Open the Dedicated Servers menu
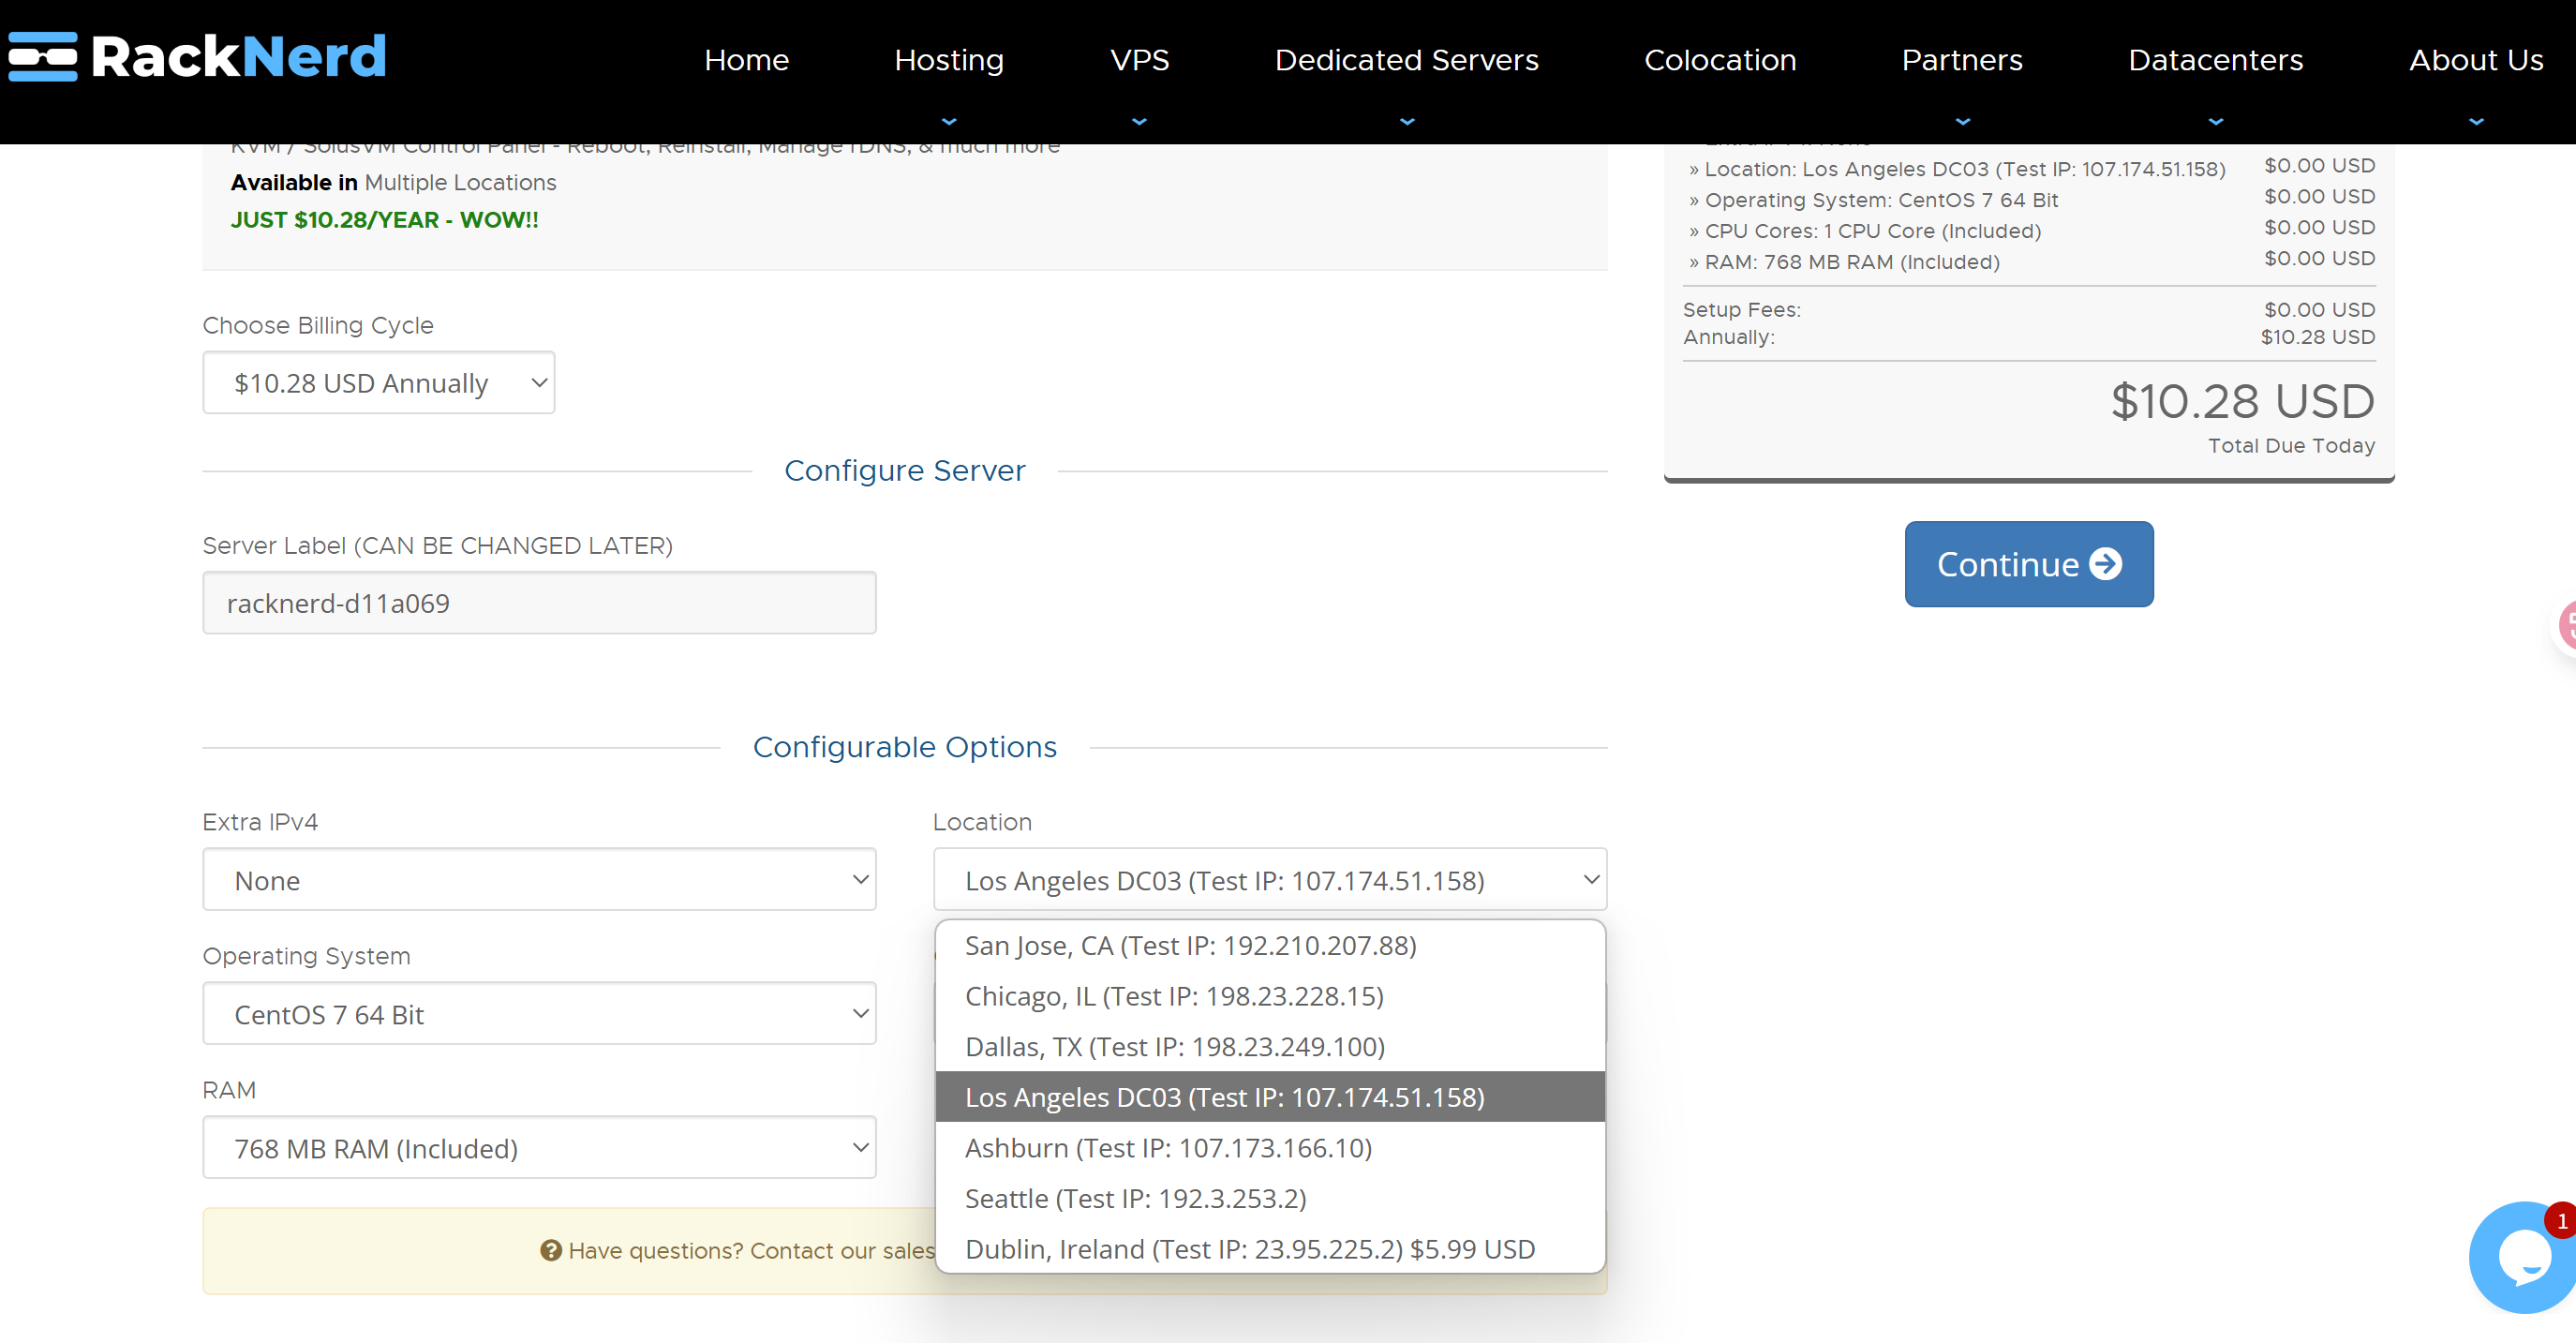 1406,60
